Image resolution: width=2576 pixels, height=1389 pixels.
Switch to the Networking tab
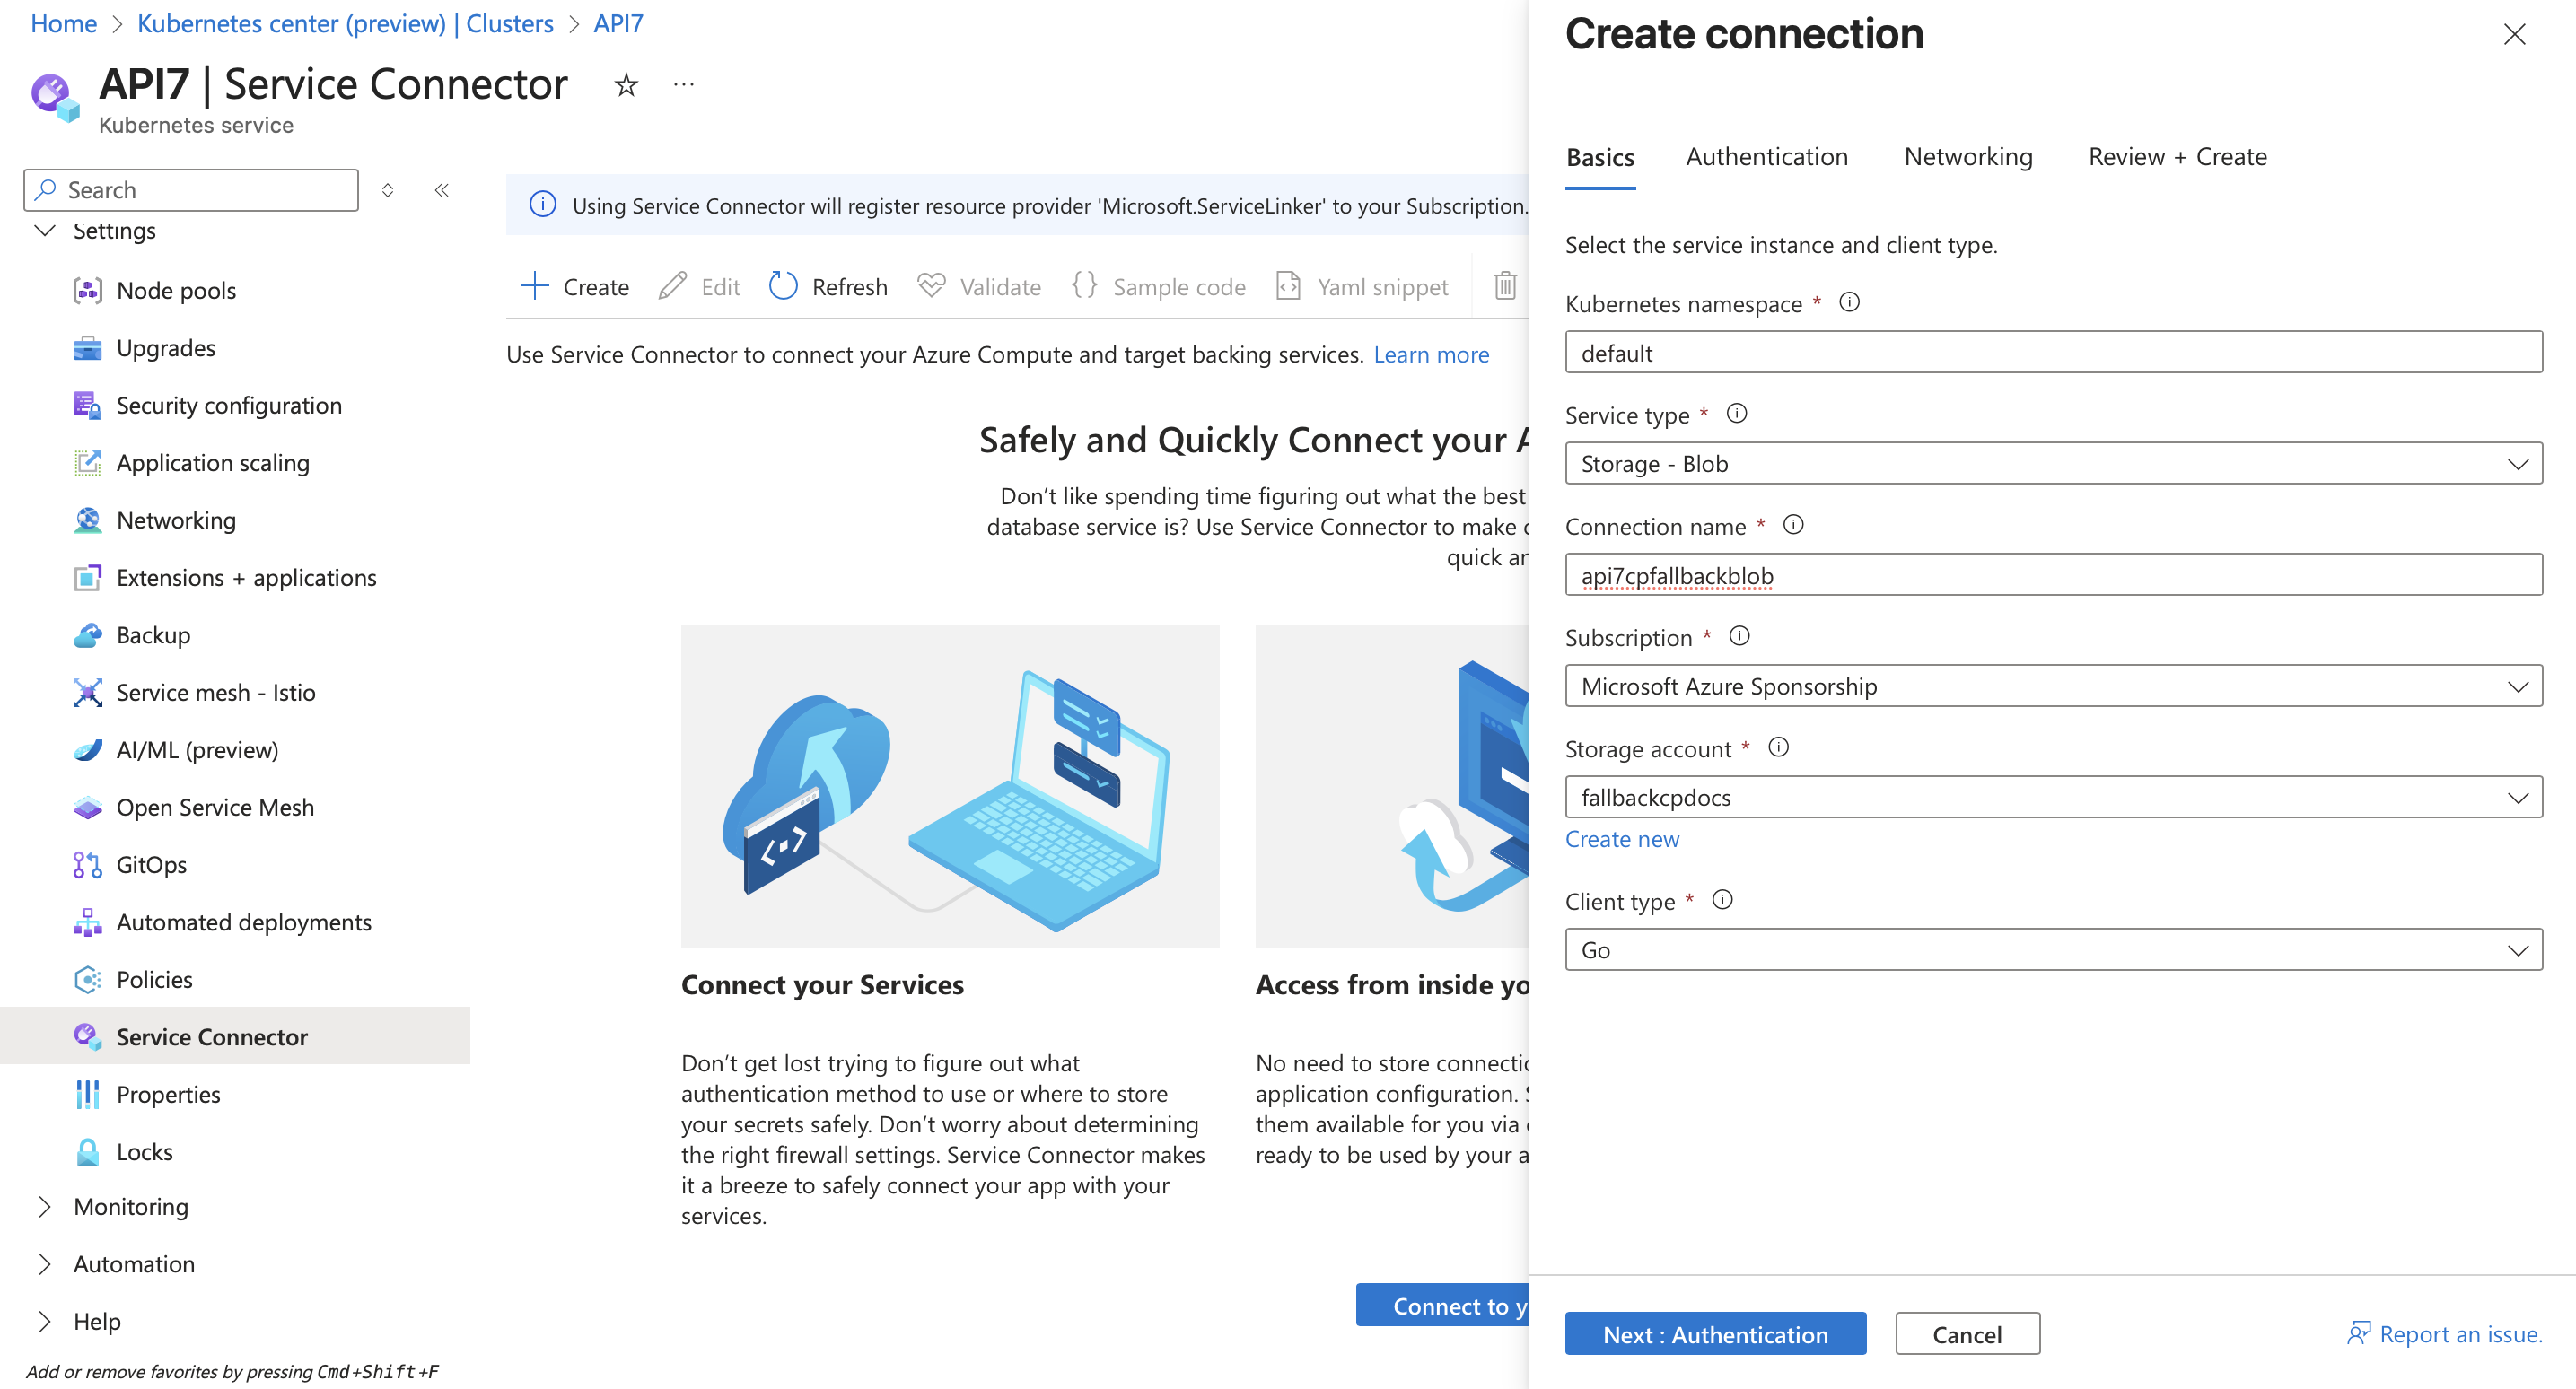point(1967,157)
